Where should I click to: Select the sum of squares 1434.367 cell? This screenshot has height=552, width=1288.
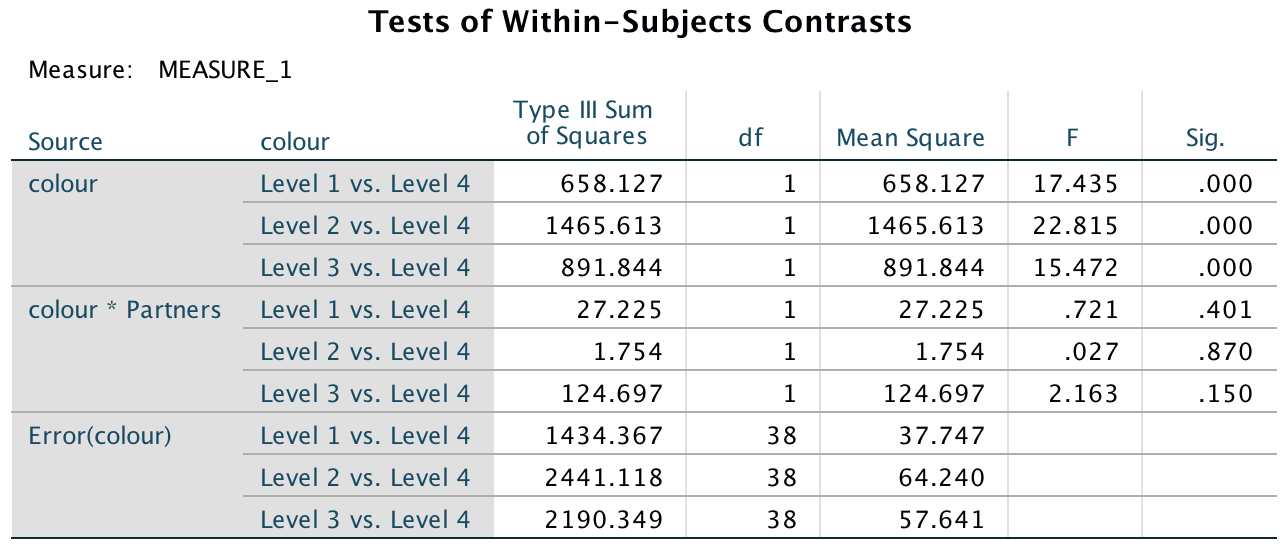(604, 436)
